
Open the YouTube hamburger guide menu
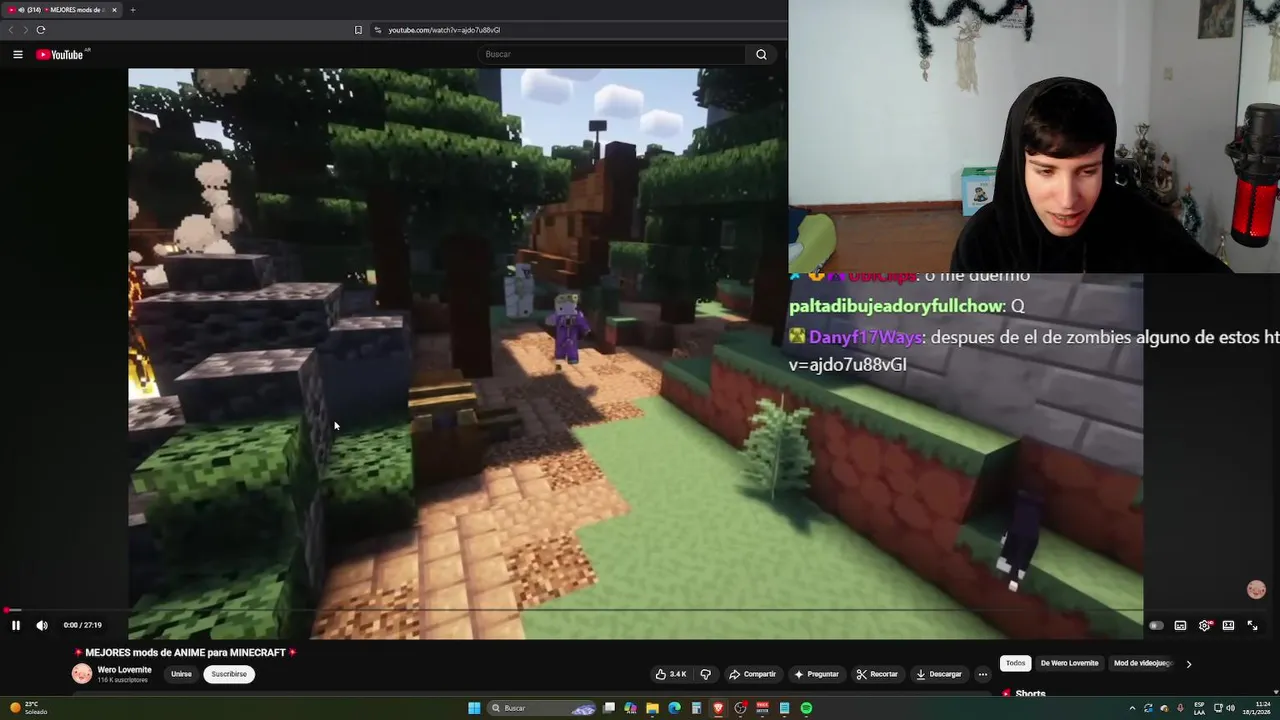click(18, 54)
